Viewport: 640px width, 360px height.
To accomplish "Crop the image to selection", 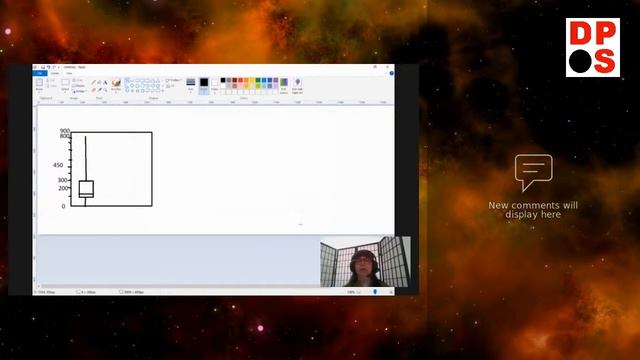I will (78, 80).
